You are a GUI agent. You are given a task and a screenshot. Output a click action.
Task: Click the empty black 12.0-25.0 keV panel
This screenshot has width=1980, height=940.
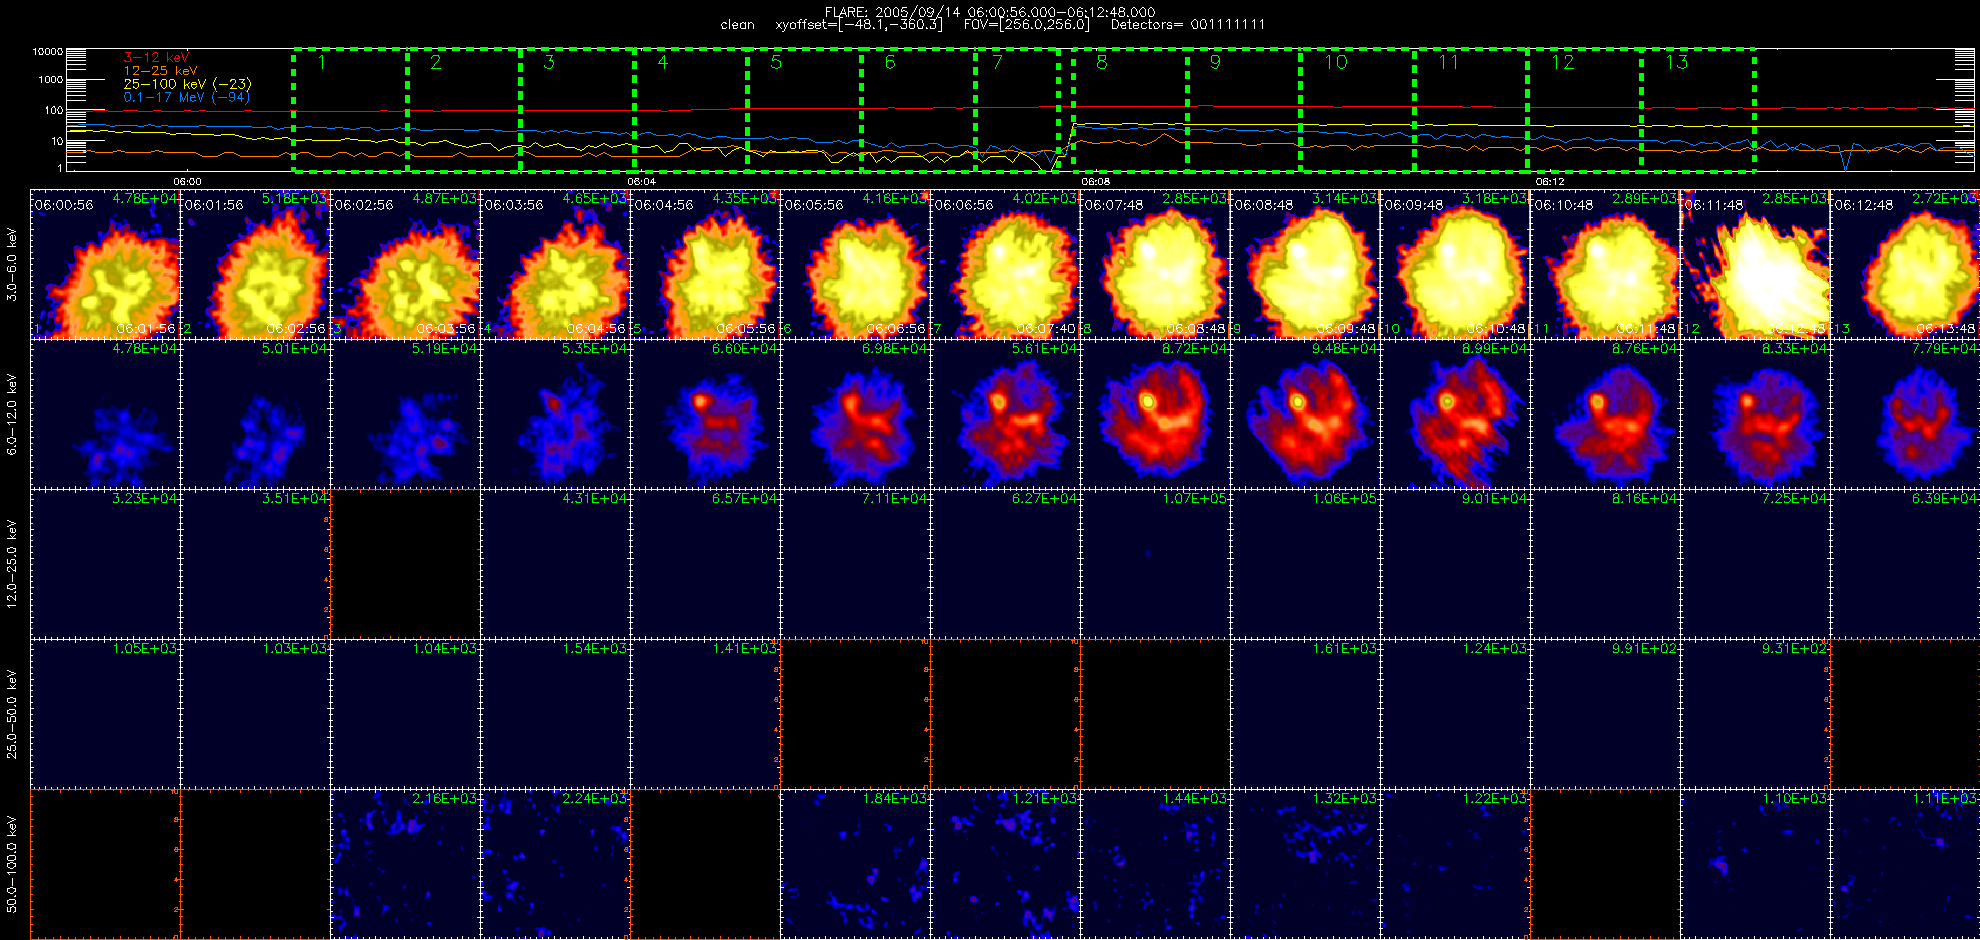tap(406, 564)
